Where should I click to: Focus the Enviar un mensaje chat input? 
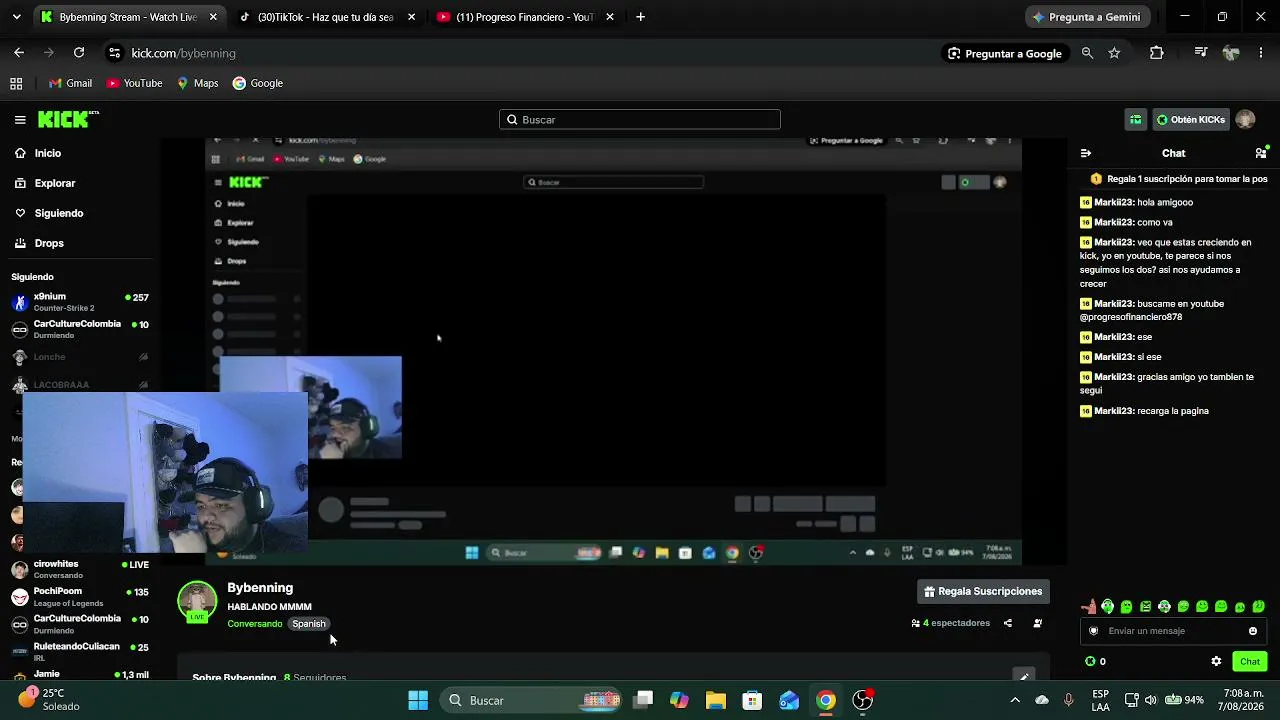click(1174, 631)
